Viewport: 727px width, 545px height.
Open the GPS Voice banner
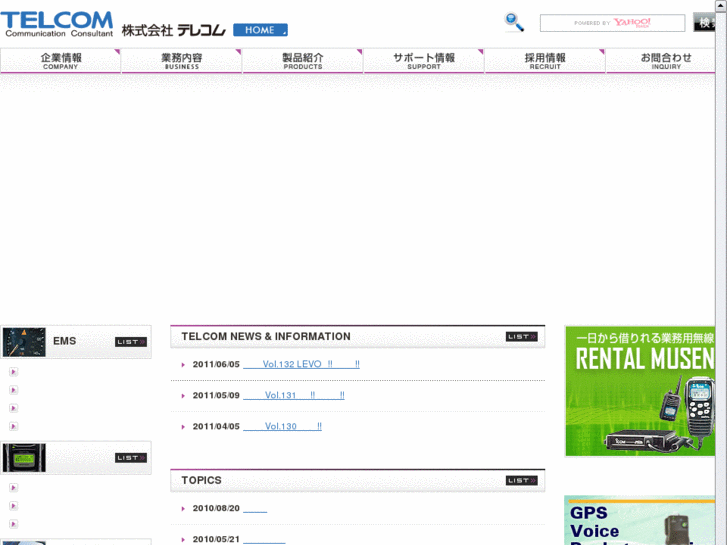click(x=640, y=520)
